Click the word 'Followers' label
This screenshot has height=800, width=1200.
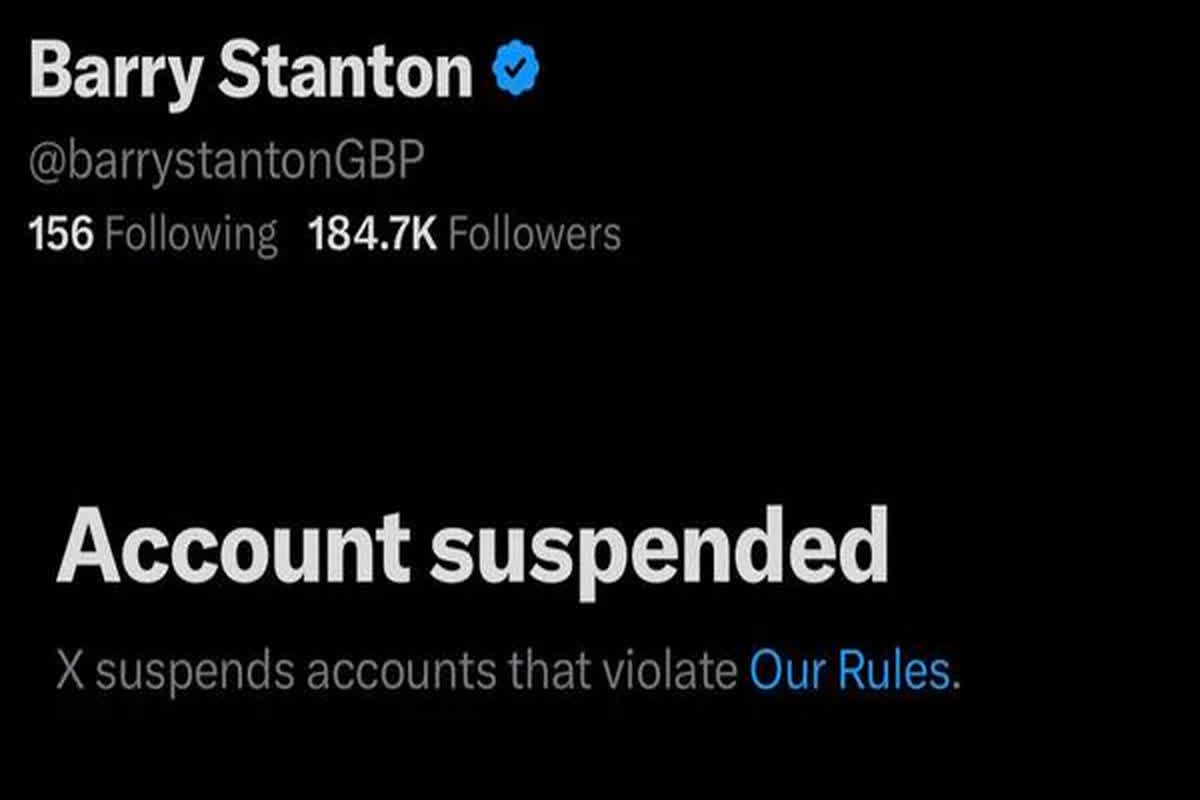(x=534, y=235)
